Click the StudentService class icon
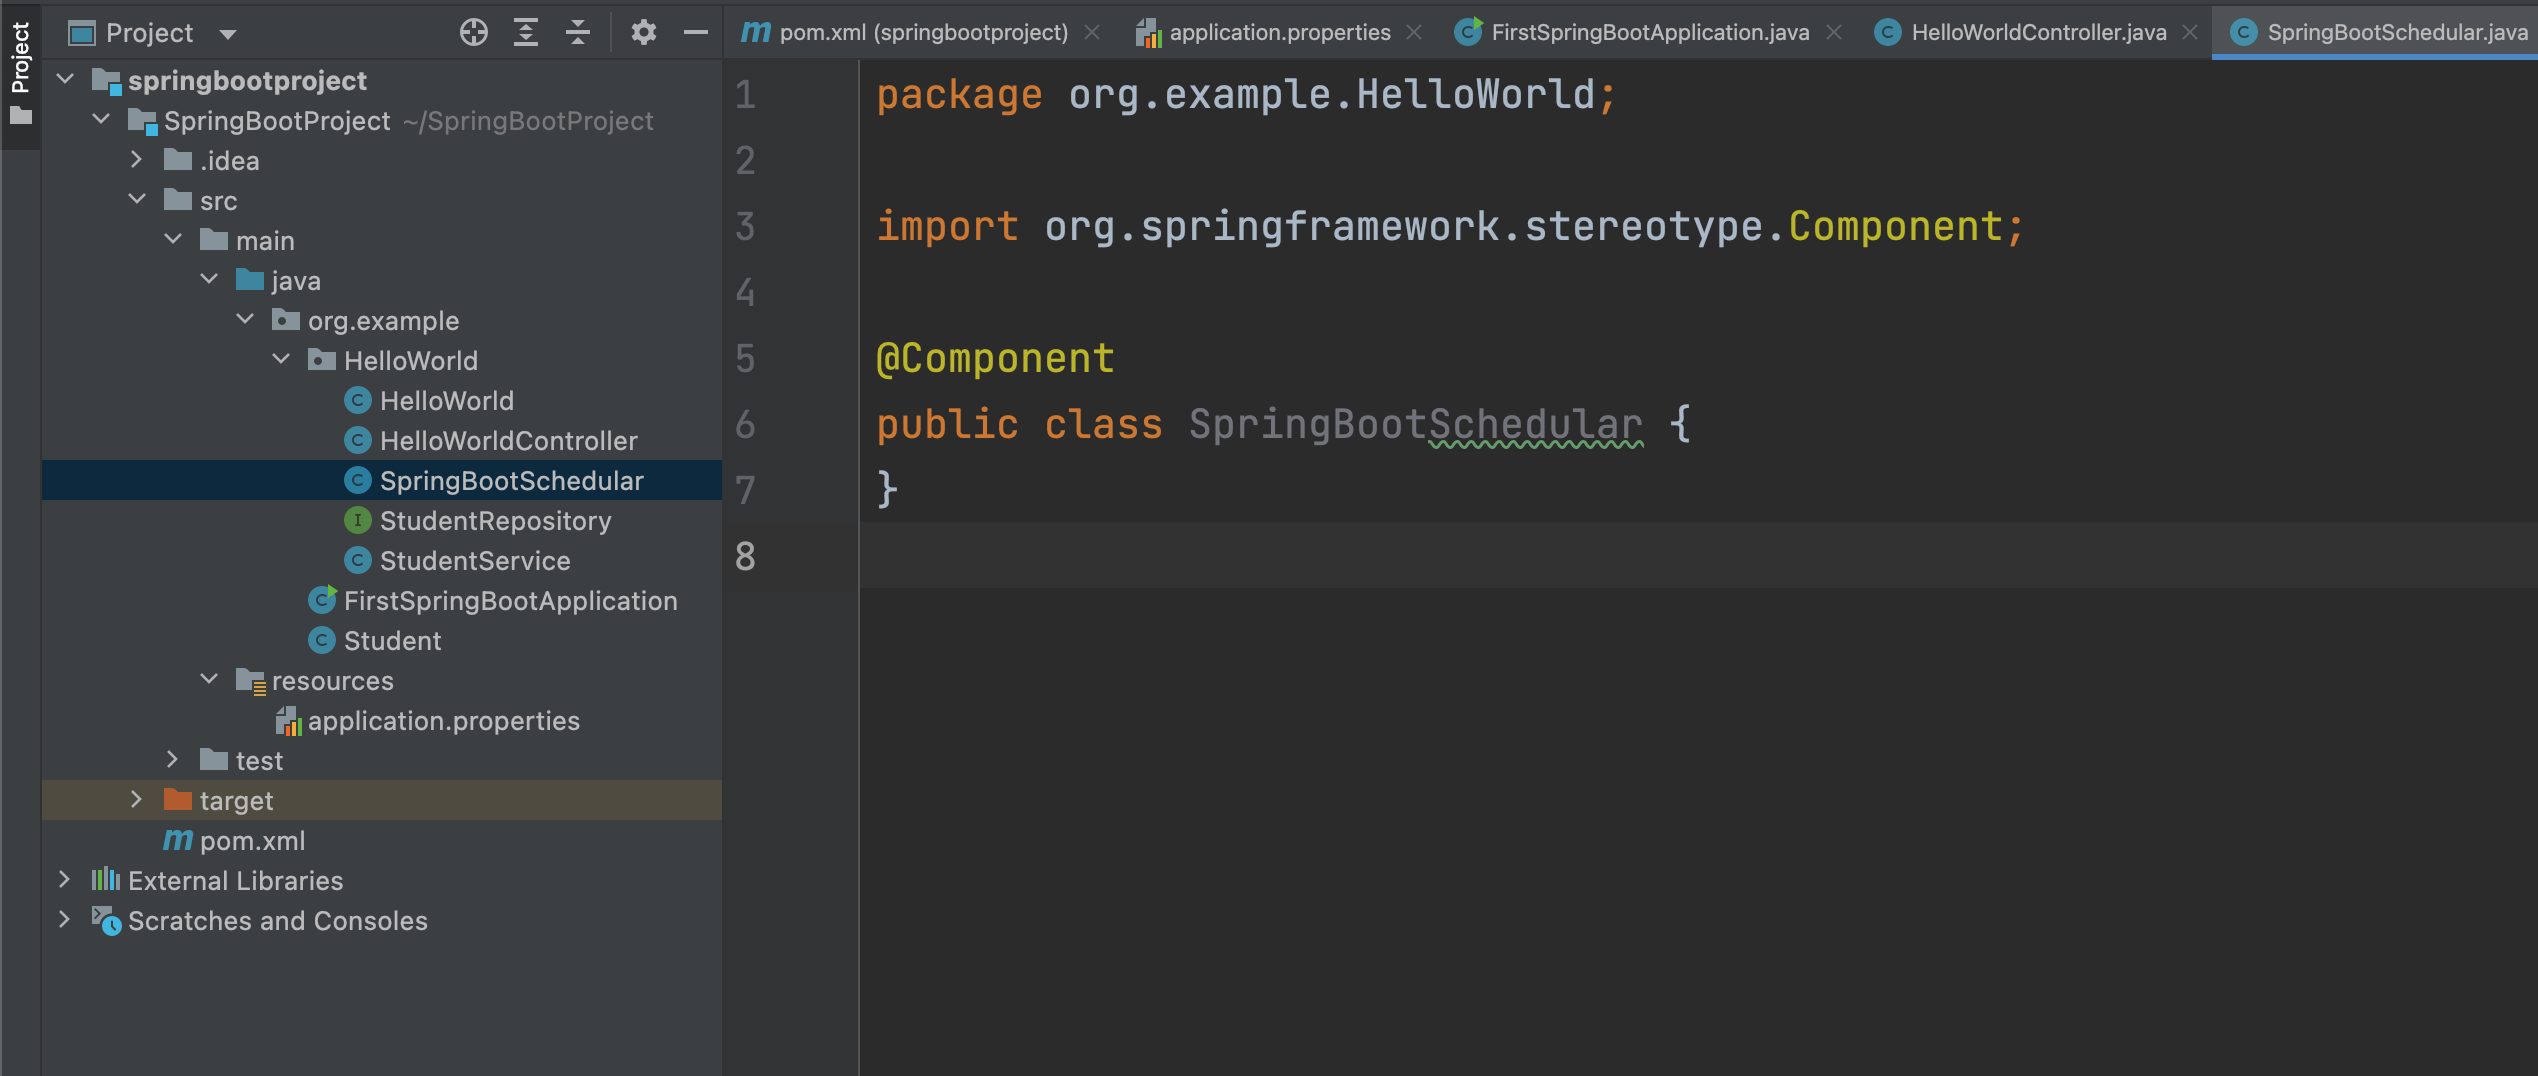 pyautogui.click(x=358, y=560)
